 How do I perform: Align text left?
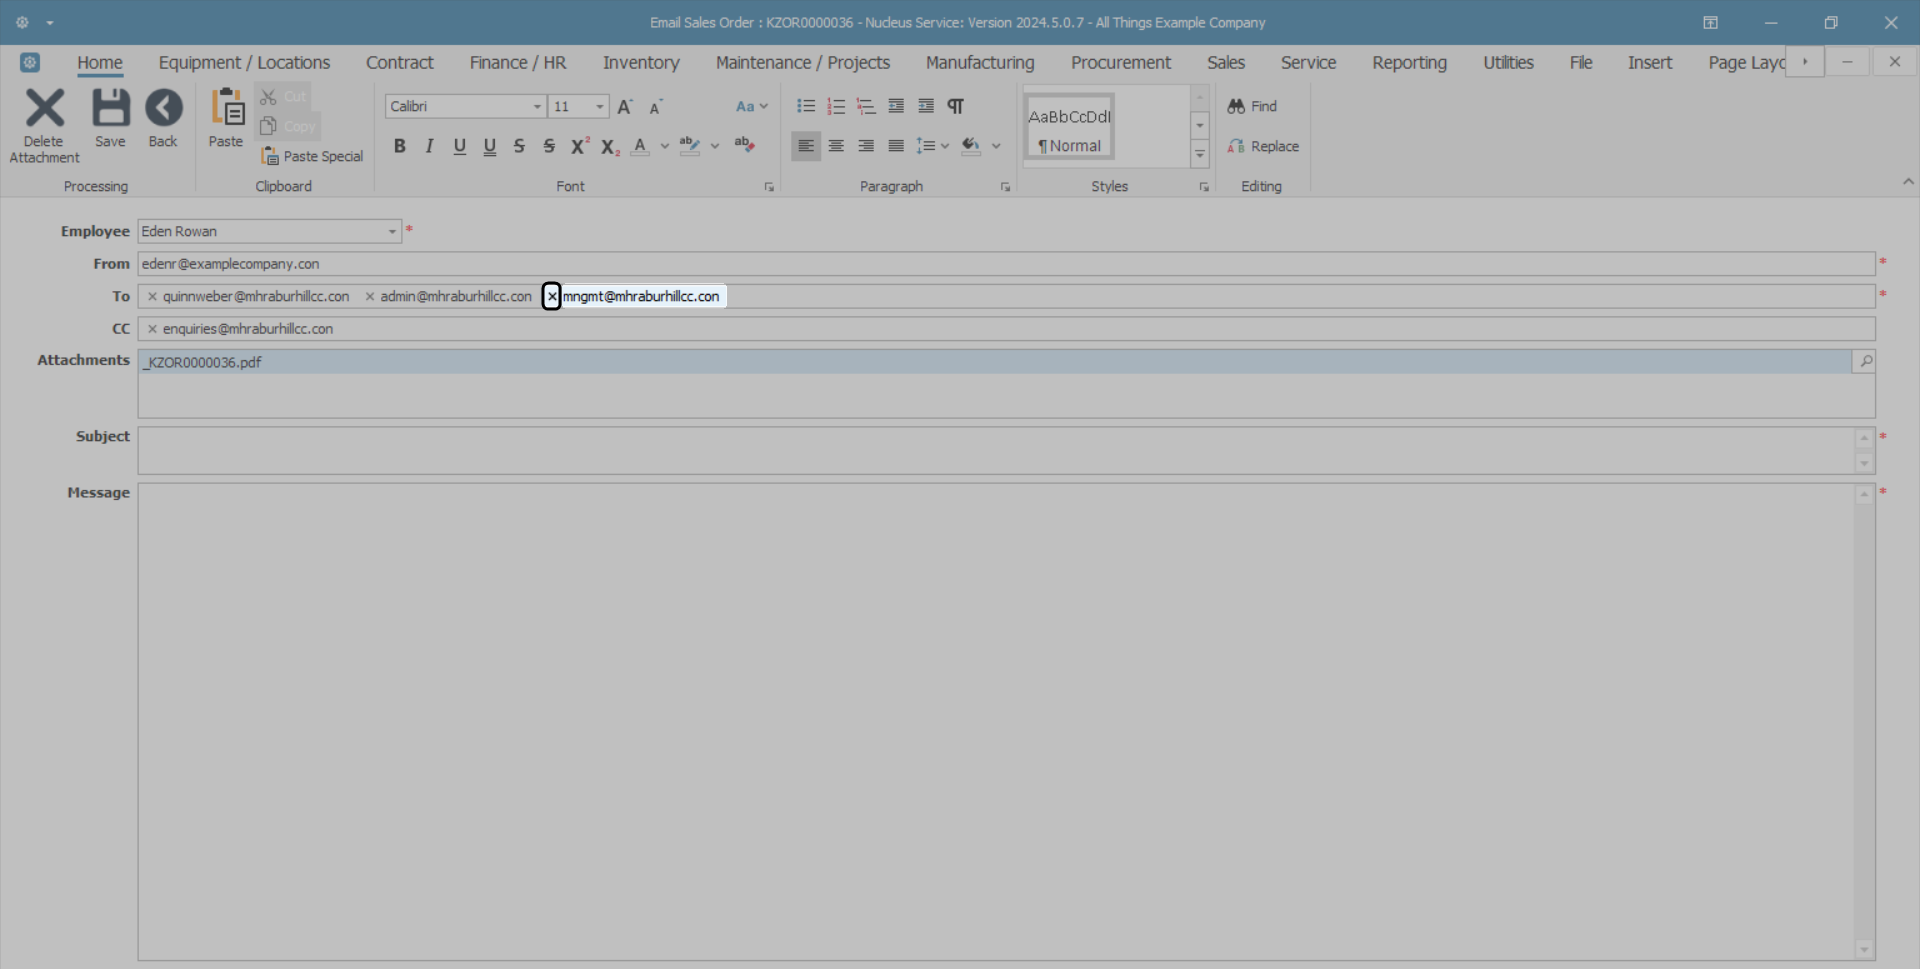coord(806,146)
